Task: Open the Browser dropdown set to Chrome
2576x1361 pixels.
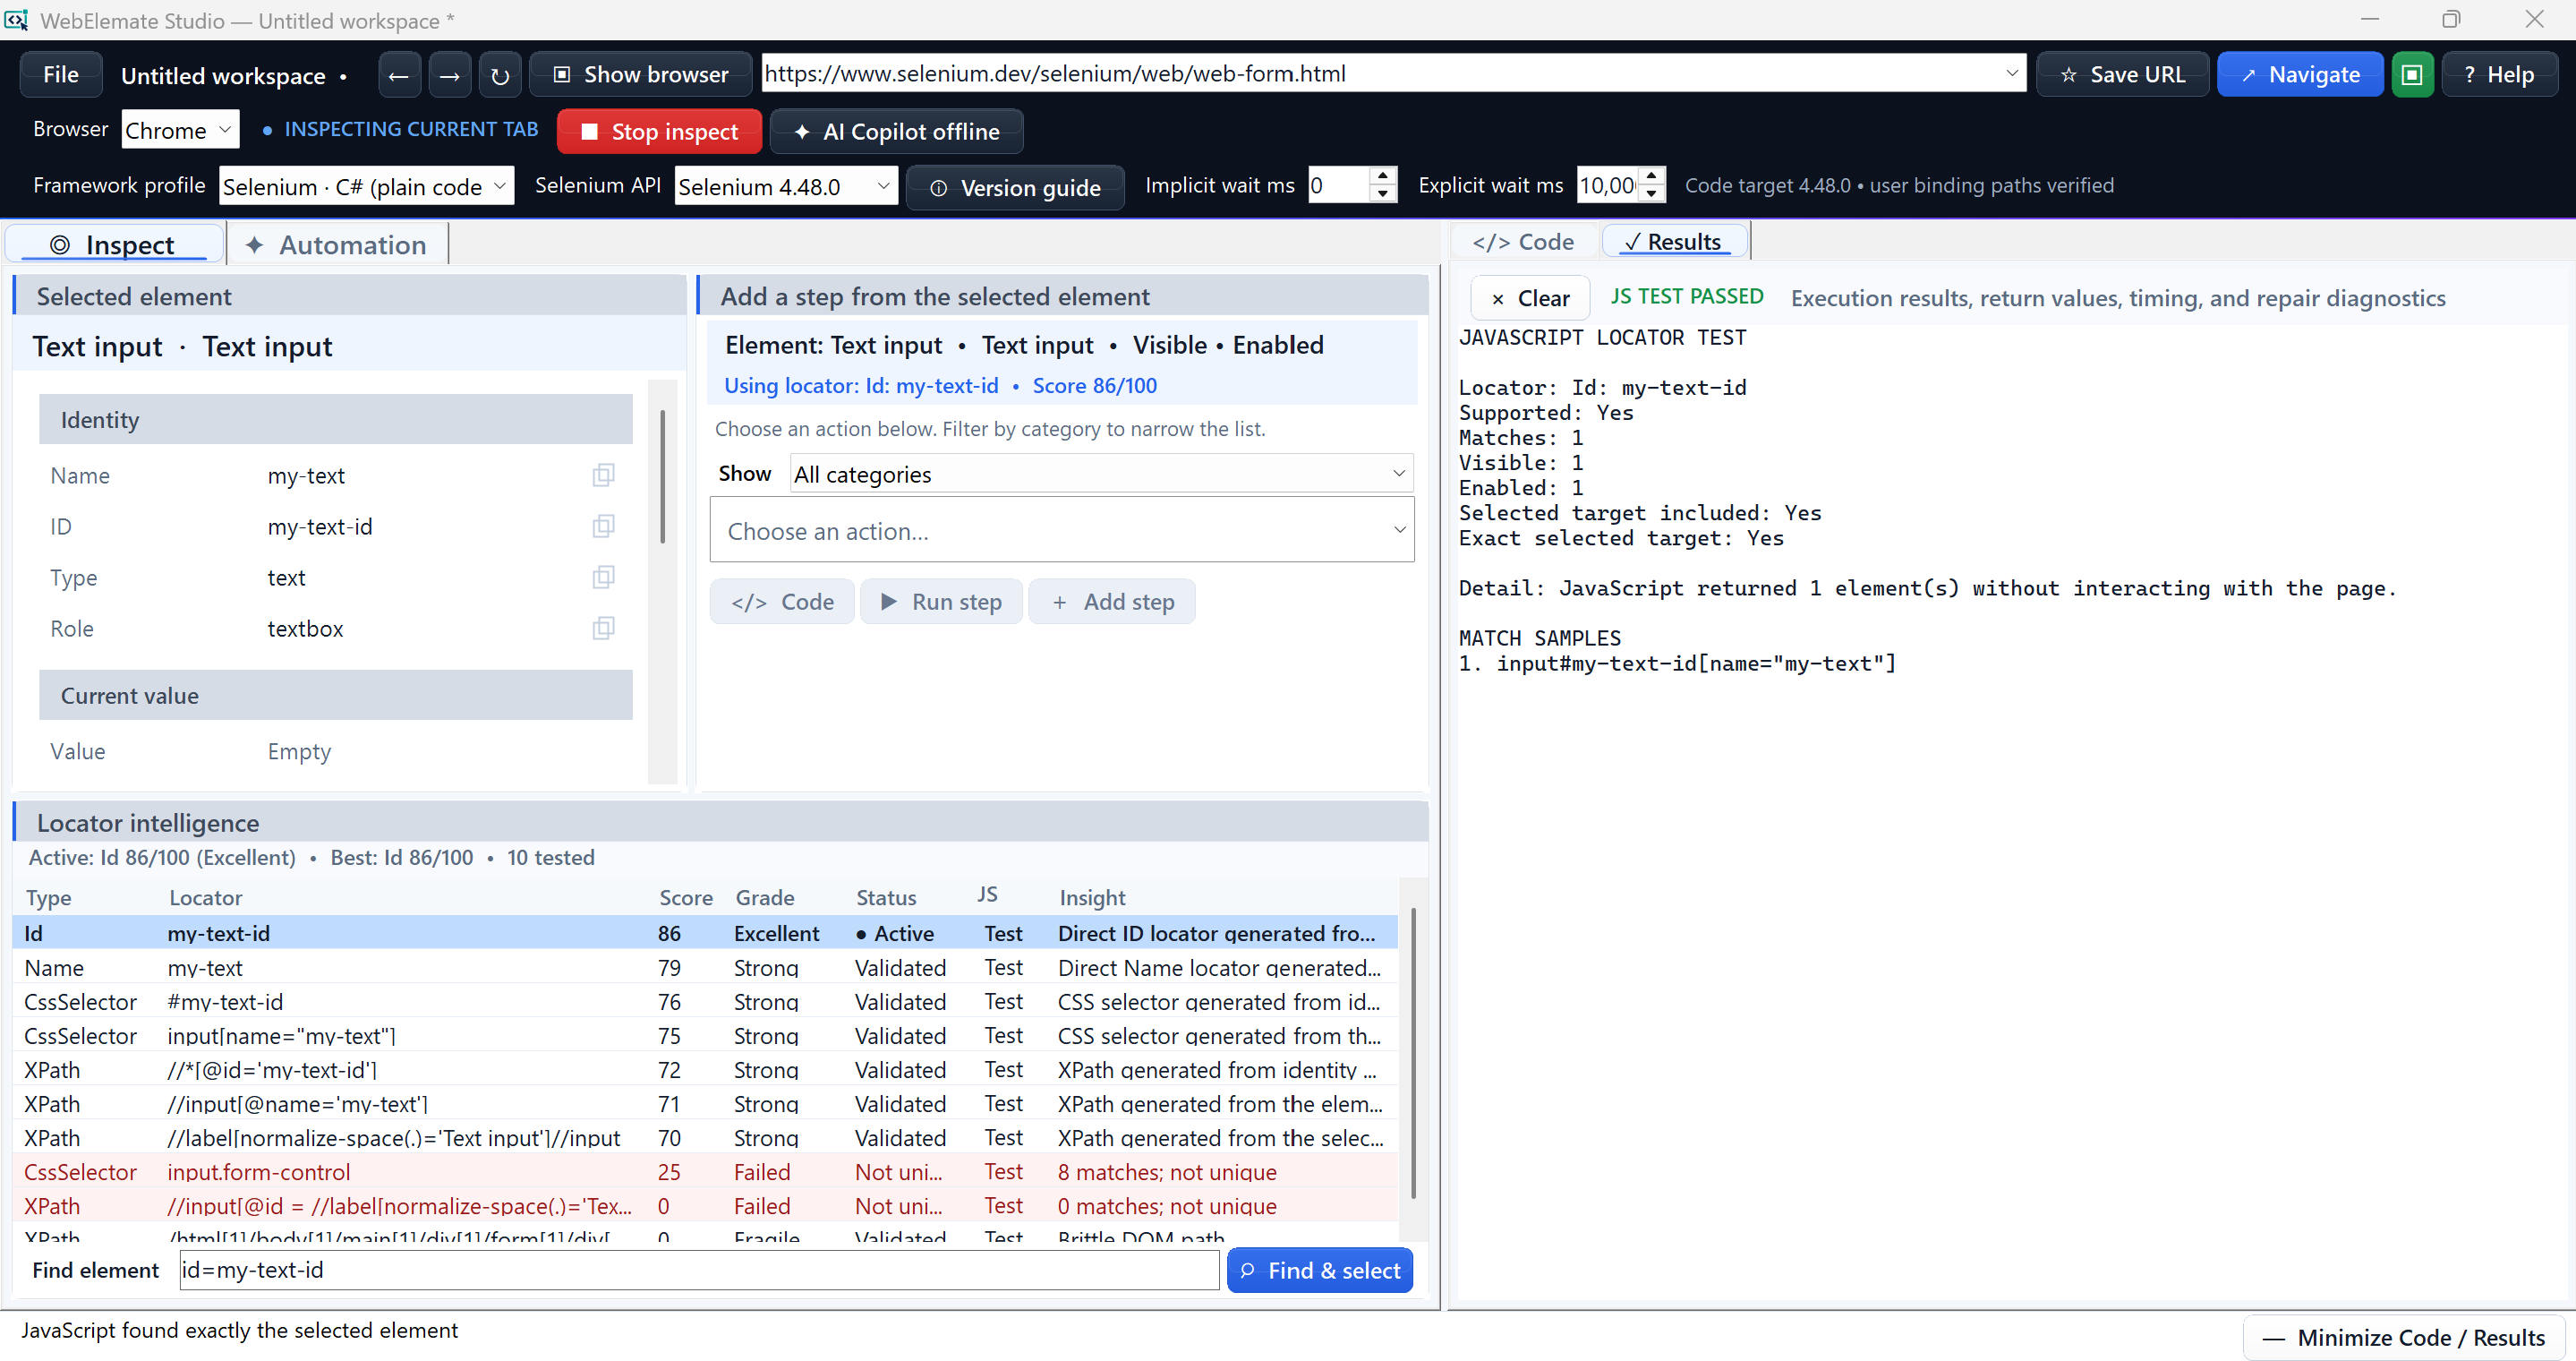Action: (x=180, y=130)
